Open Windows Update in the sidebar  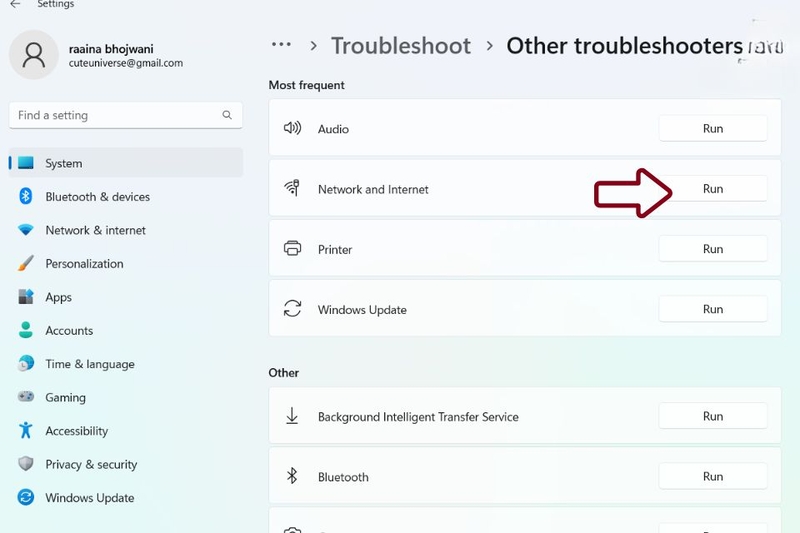126,498
